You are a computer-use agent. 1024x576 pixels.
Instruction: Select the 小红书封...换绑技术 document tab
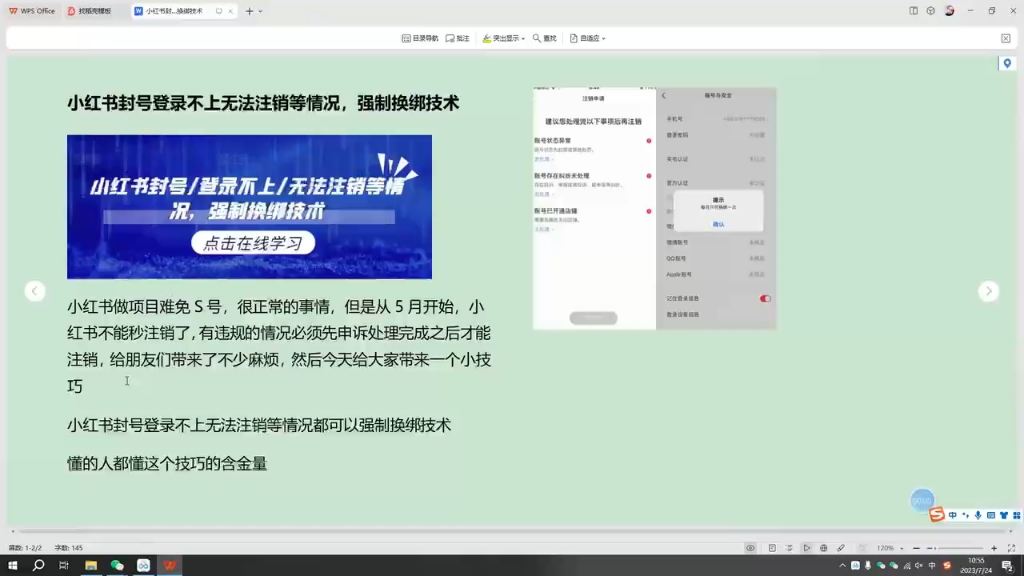pos(174,11)
